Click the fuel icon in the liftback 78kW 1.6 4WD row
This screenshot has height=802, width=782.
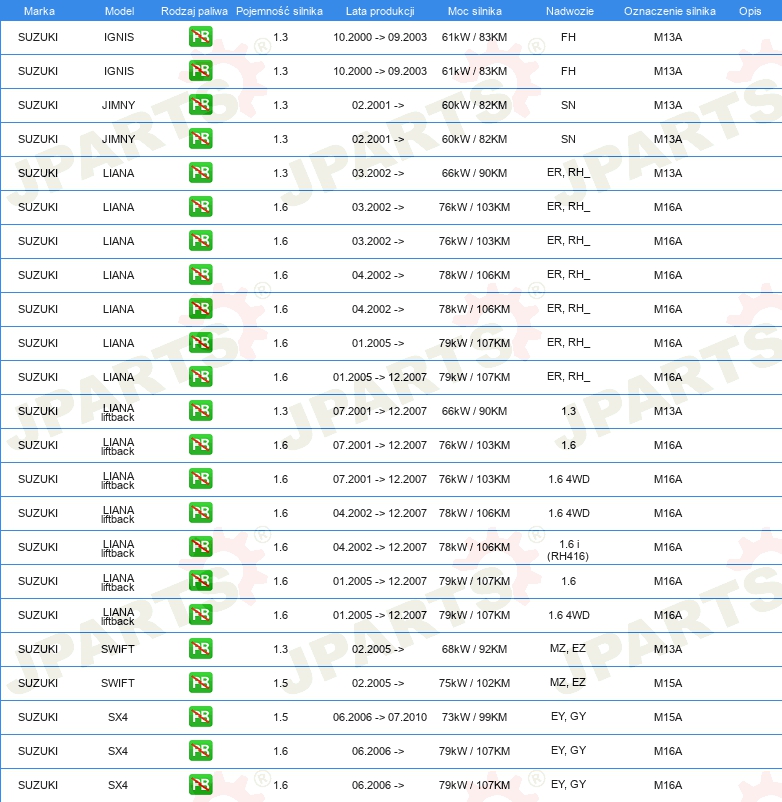pos(200,513)
